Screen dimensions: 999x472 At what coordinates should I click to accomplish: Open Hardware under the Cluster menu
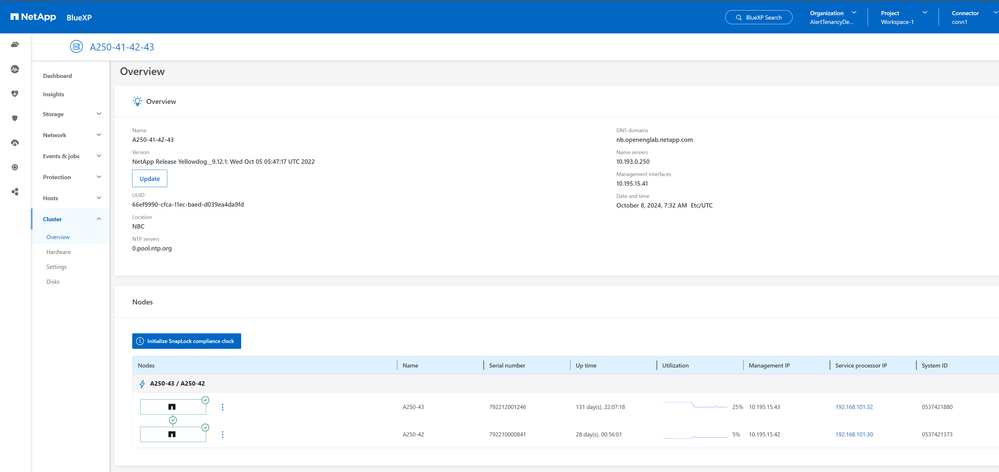click(58, 252)
